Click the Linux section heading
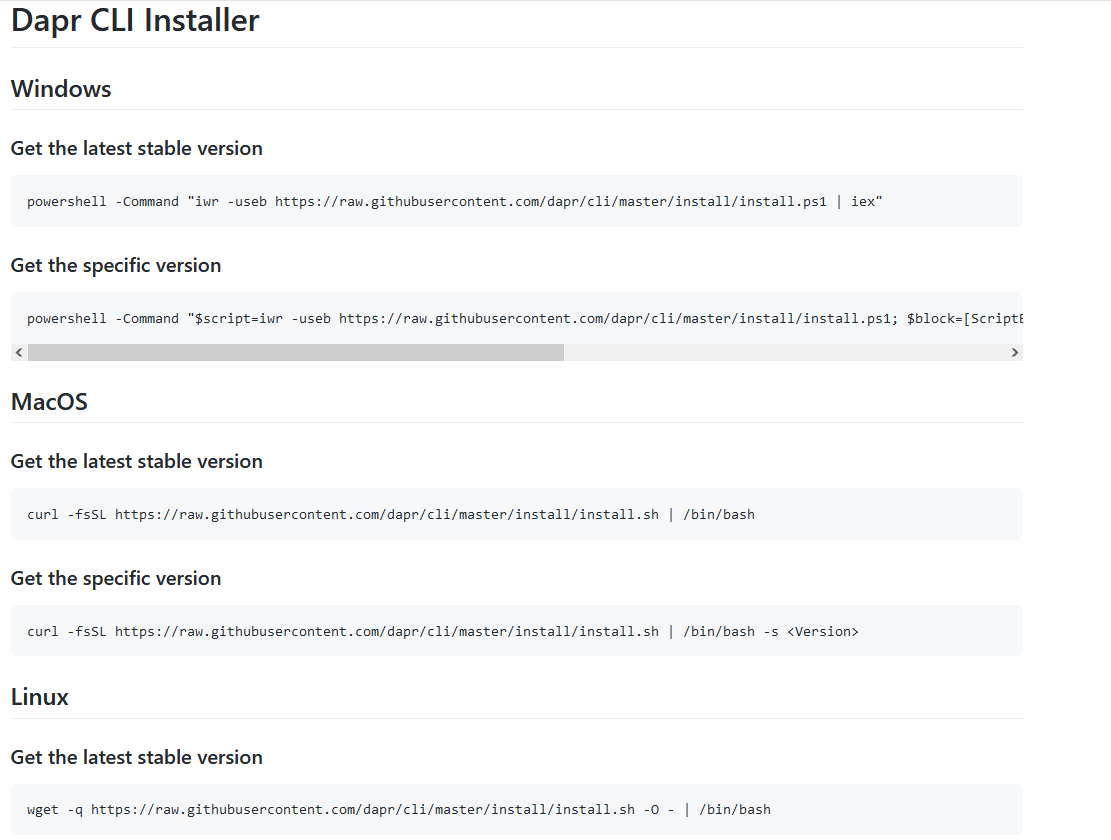 [x=40, y=698]
